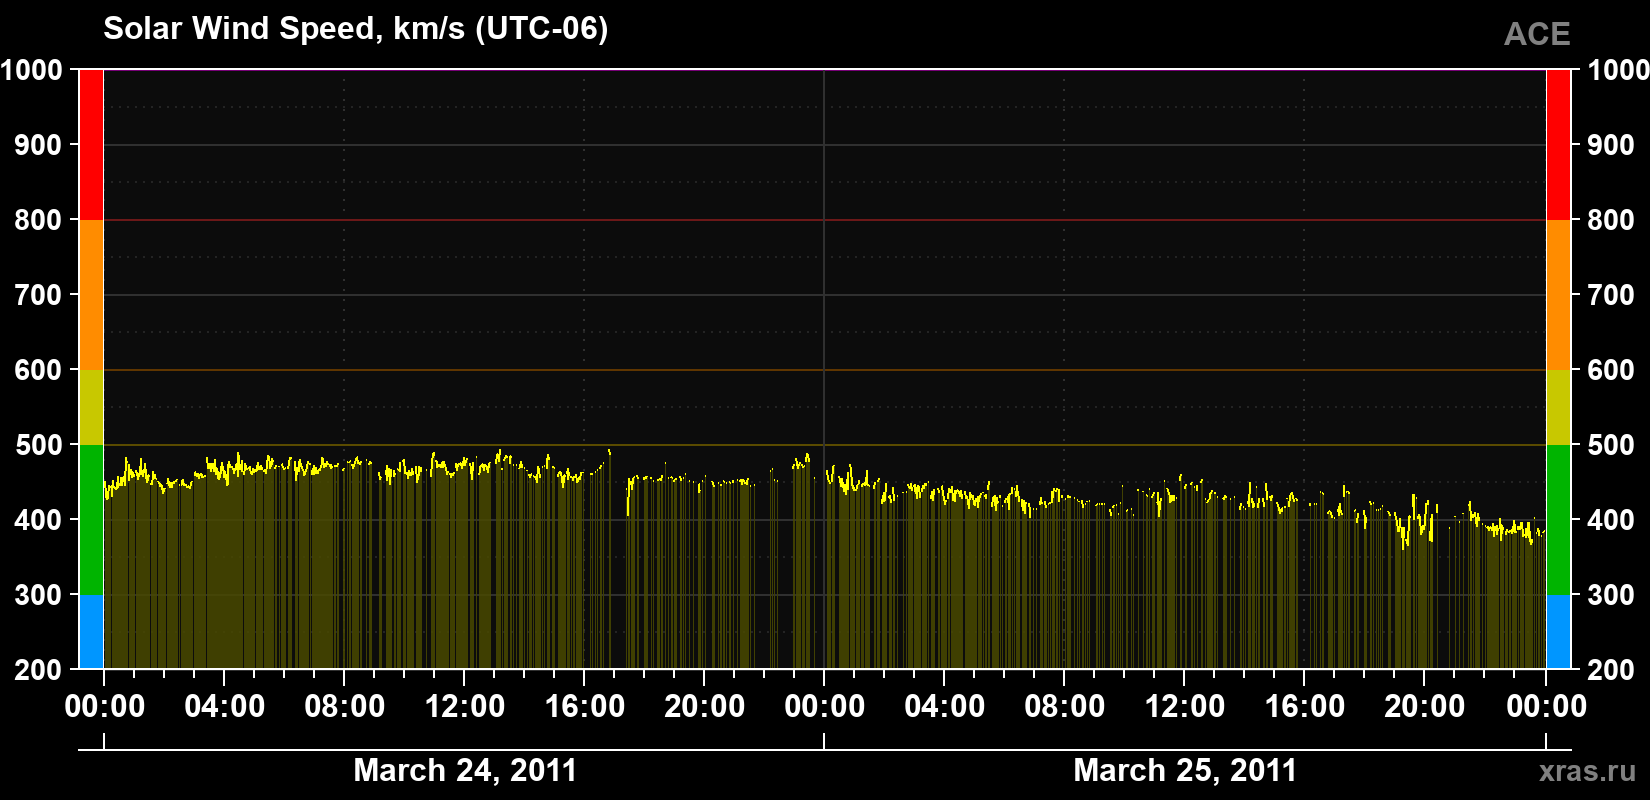Click the blue segment of the right color scale
The height and width of the screenshot is (800, 1650).
(1558, 632)
